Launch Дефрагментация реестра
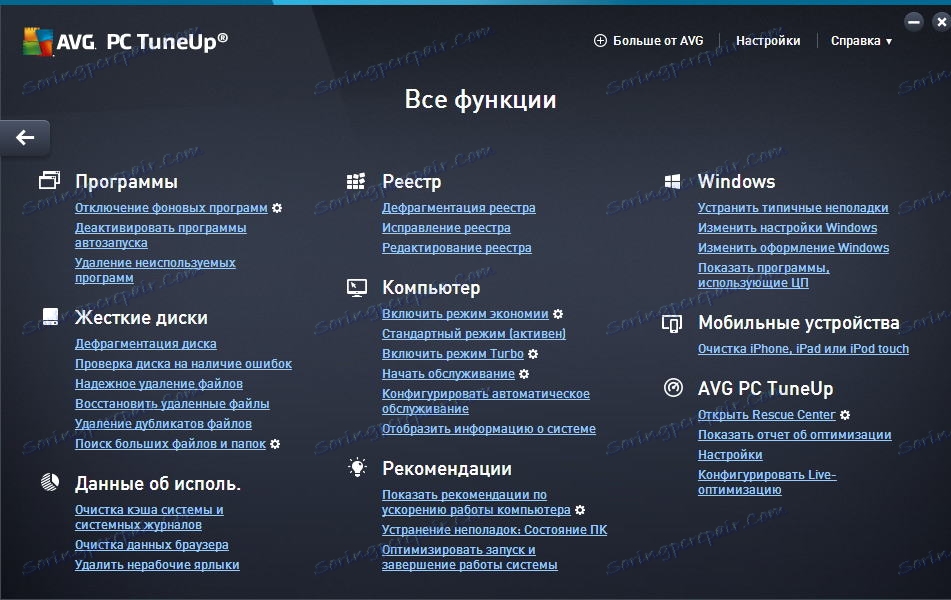This screenshot has height=600, width=951. click(459, 208)
